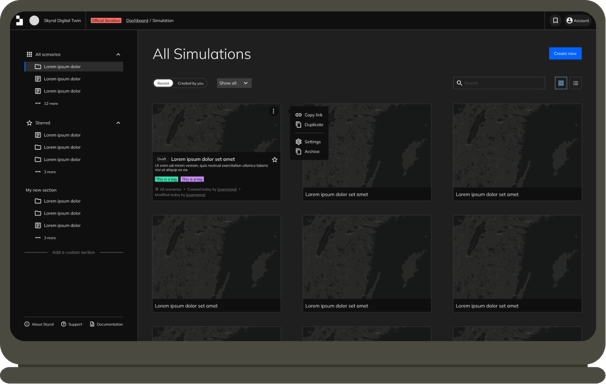Switch to the Created by you filter
The image size is (606, 384).
pyautogui.click(x=191, y=83)
